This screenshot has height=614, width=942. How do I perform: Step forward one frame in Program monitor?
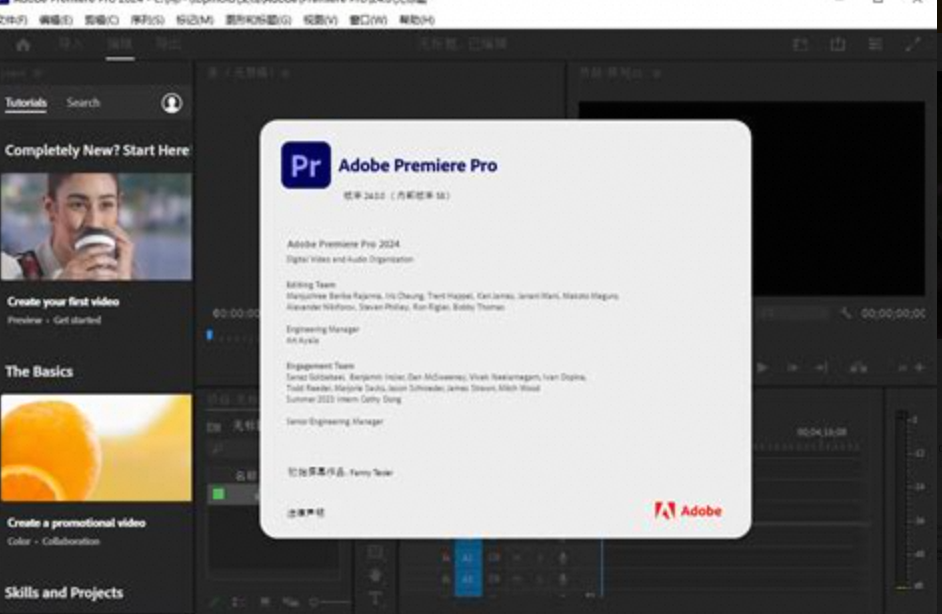792,367
